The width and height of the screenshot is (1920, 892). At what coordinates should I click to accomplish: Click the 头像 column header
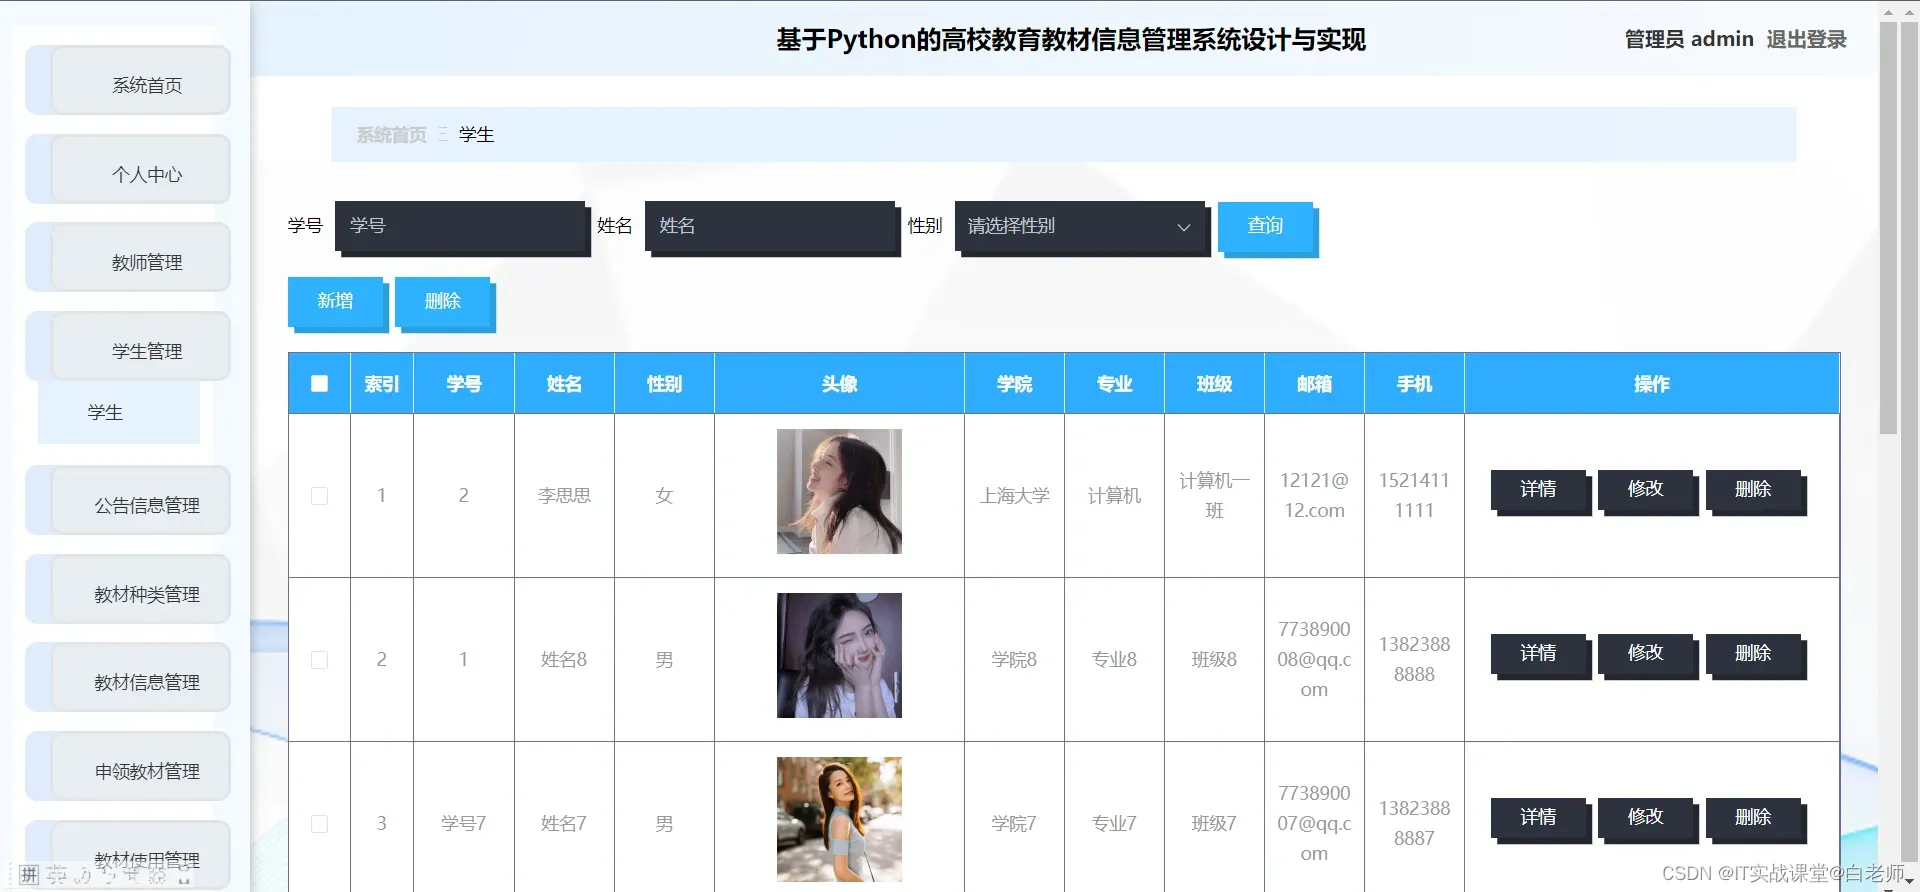tap(839, 384)
